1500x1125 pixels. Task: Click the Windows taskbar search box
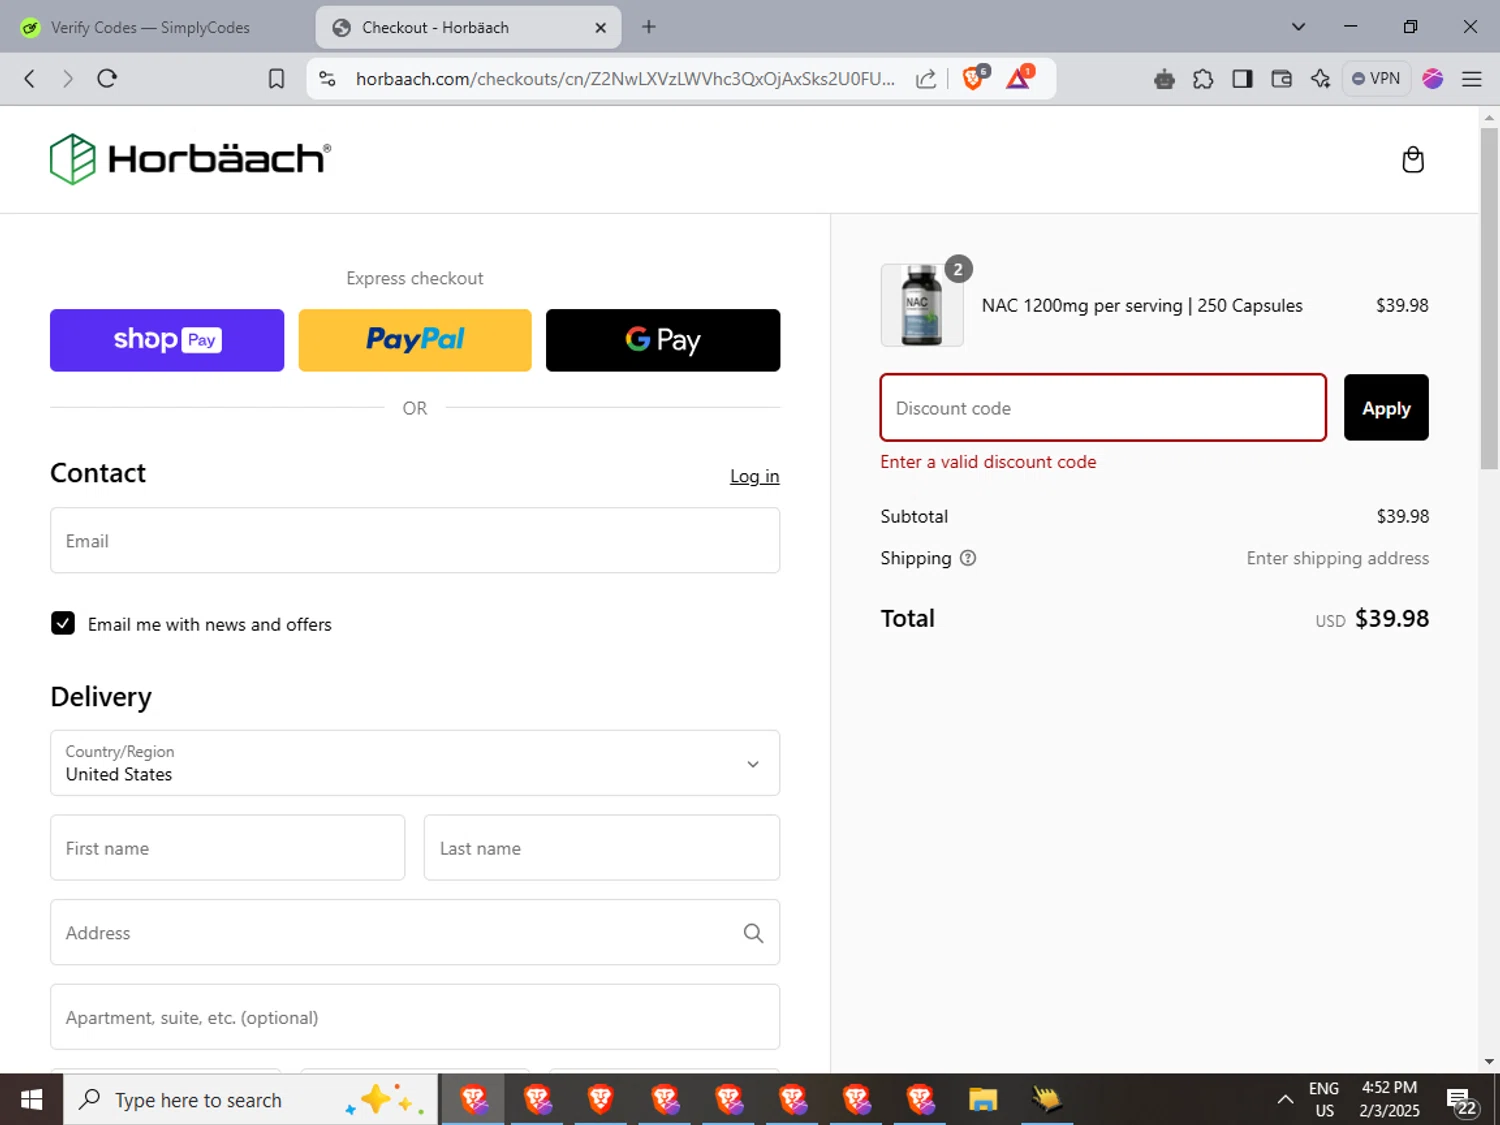point(251,1100)
